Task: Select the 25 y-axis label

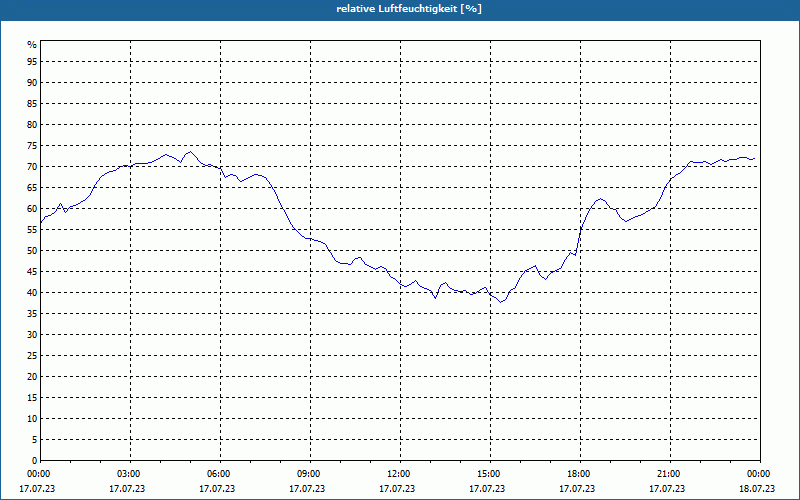Action: pyautogui.click(x=32, y=356)
